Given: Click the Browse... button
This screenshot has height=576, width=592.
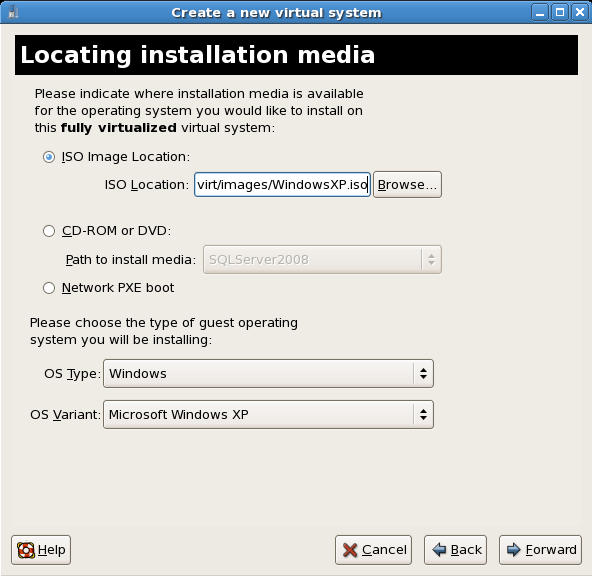Looking at the screenshot, I should tap(407, 185).
